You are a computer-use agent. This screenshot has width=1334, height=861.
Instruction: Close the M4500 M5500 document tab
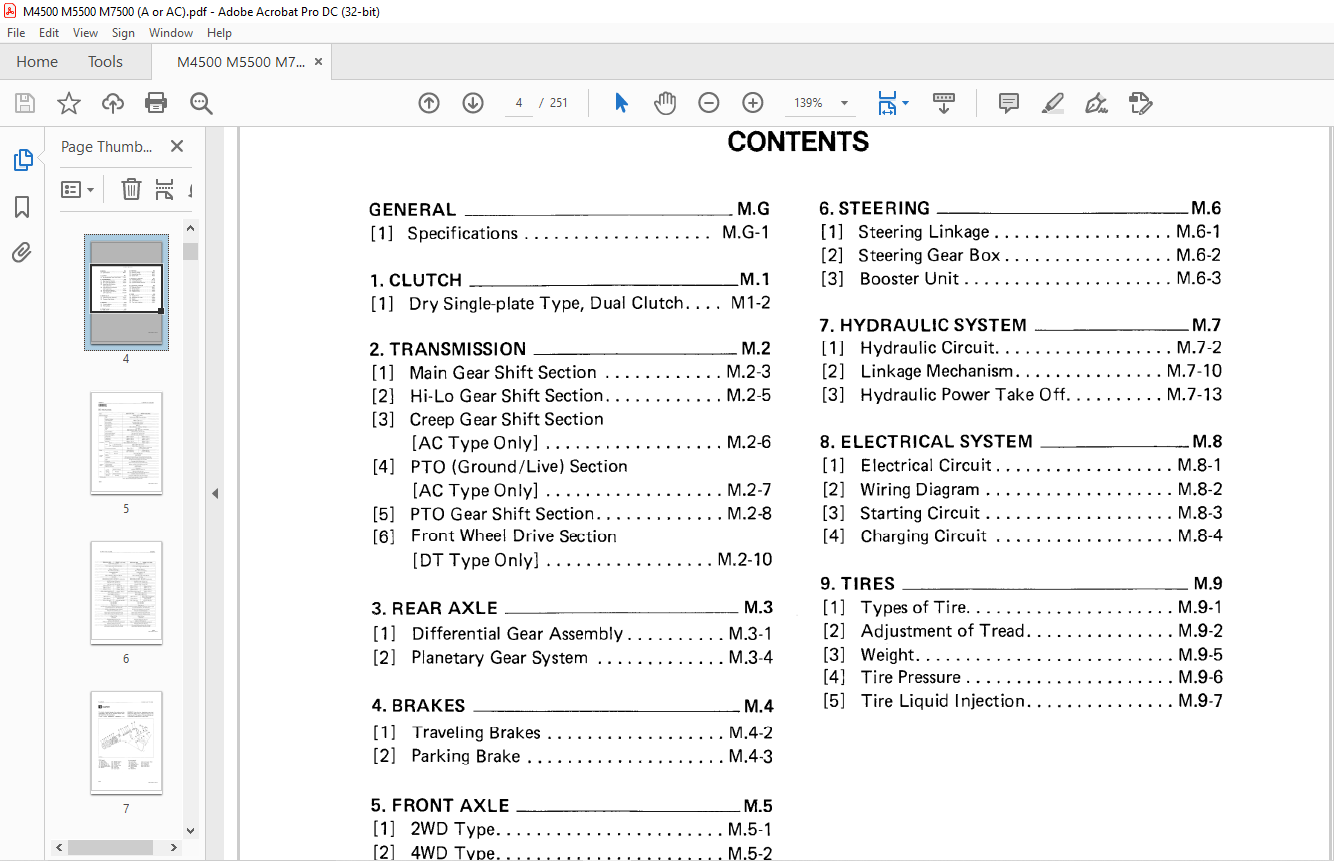(318, 62)
